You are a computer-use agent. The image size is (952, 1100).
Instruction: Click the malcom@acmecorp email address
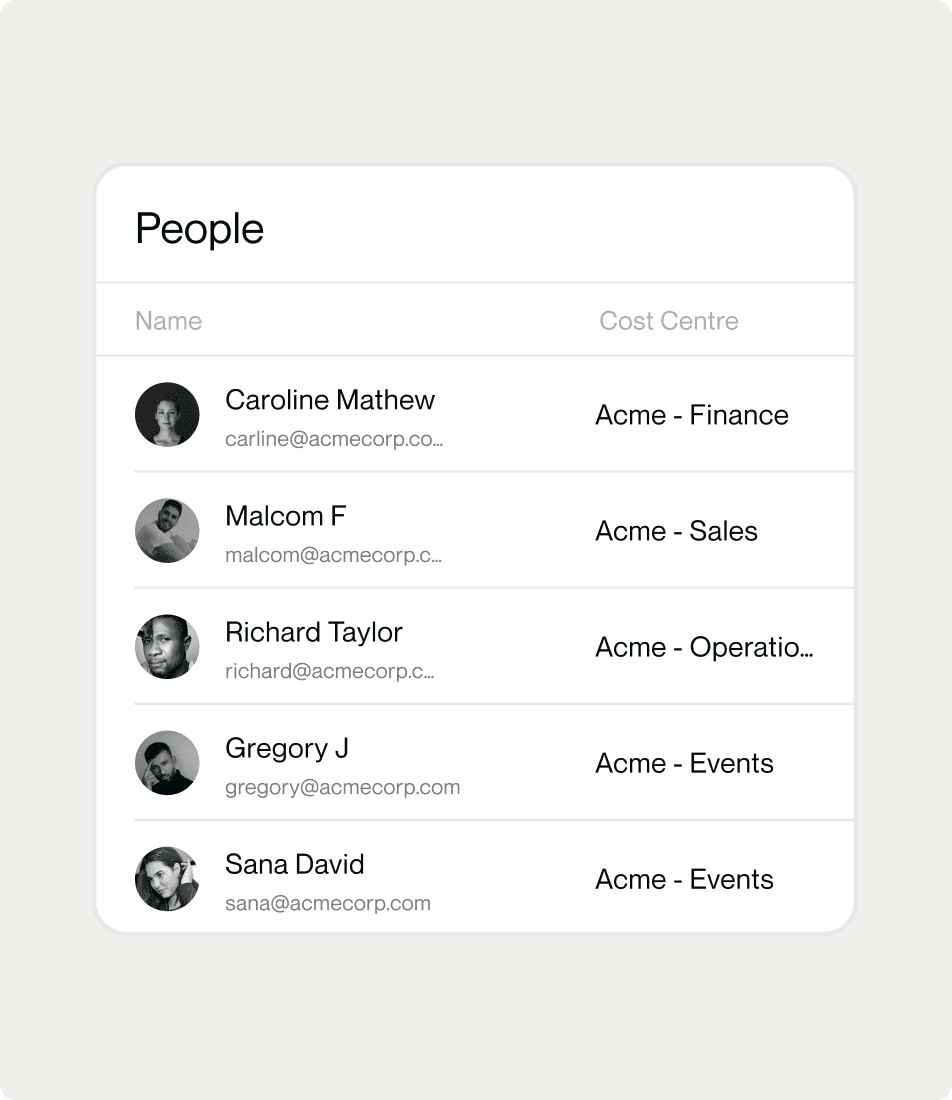pyautogui.click(x=333, y=555)
